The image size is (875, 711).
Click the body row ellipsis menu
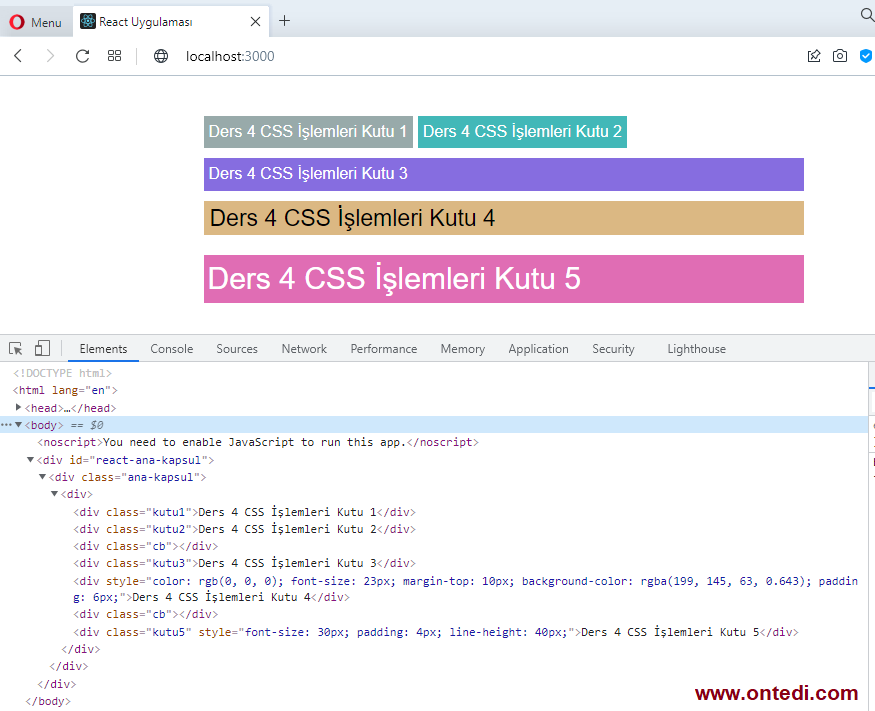coord(6,425)
